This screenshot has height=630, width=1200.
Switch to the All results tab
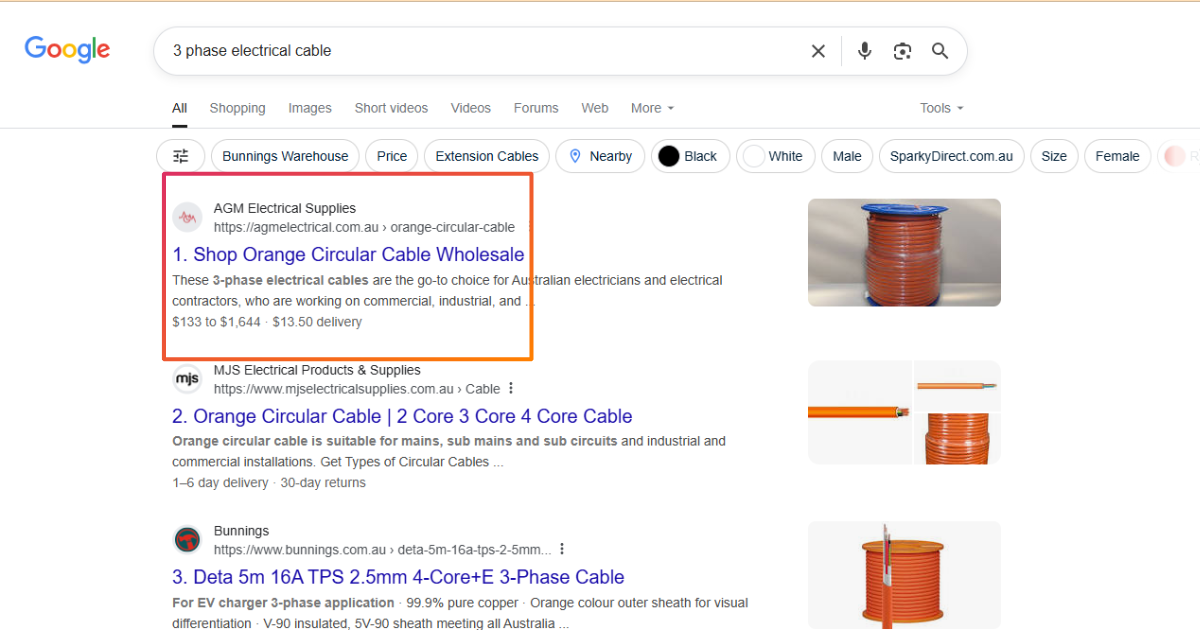coord(179,108)
